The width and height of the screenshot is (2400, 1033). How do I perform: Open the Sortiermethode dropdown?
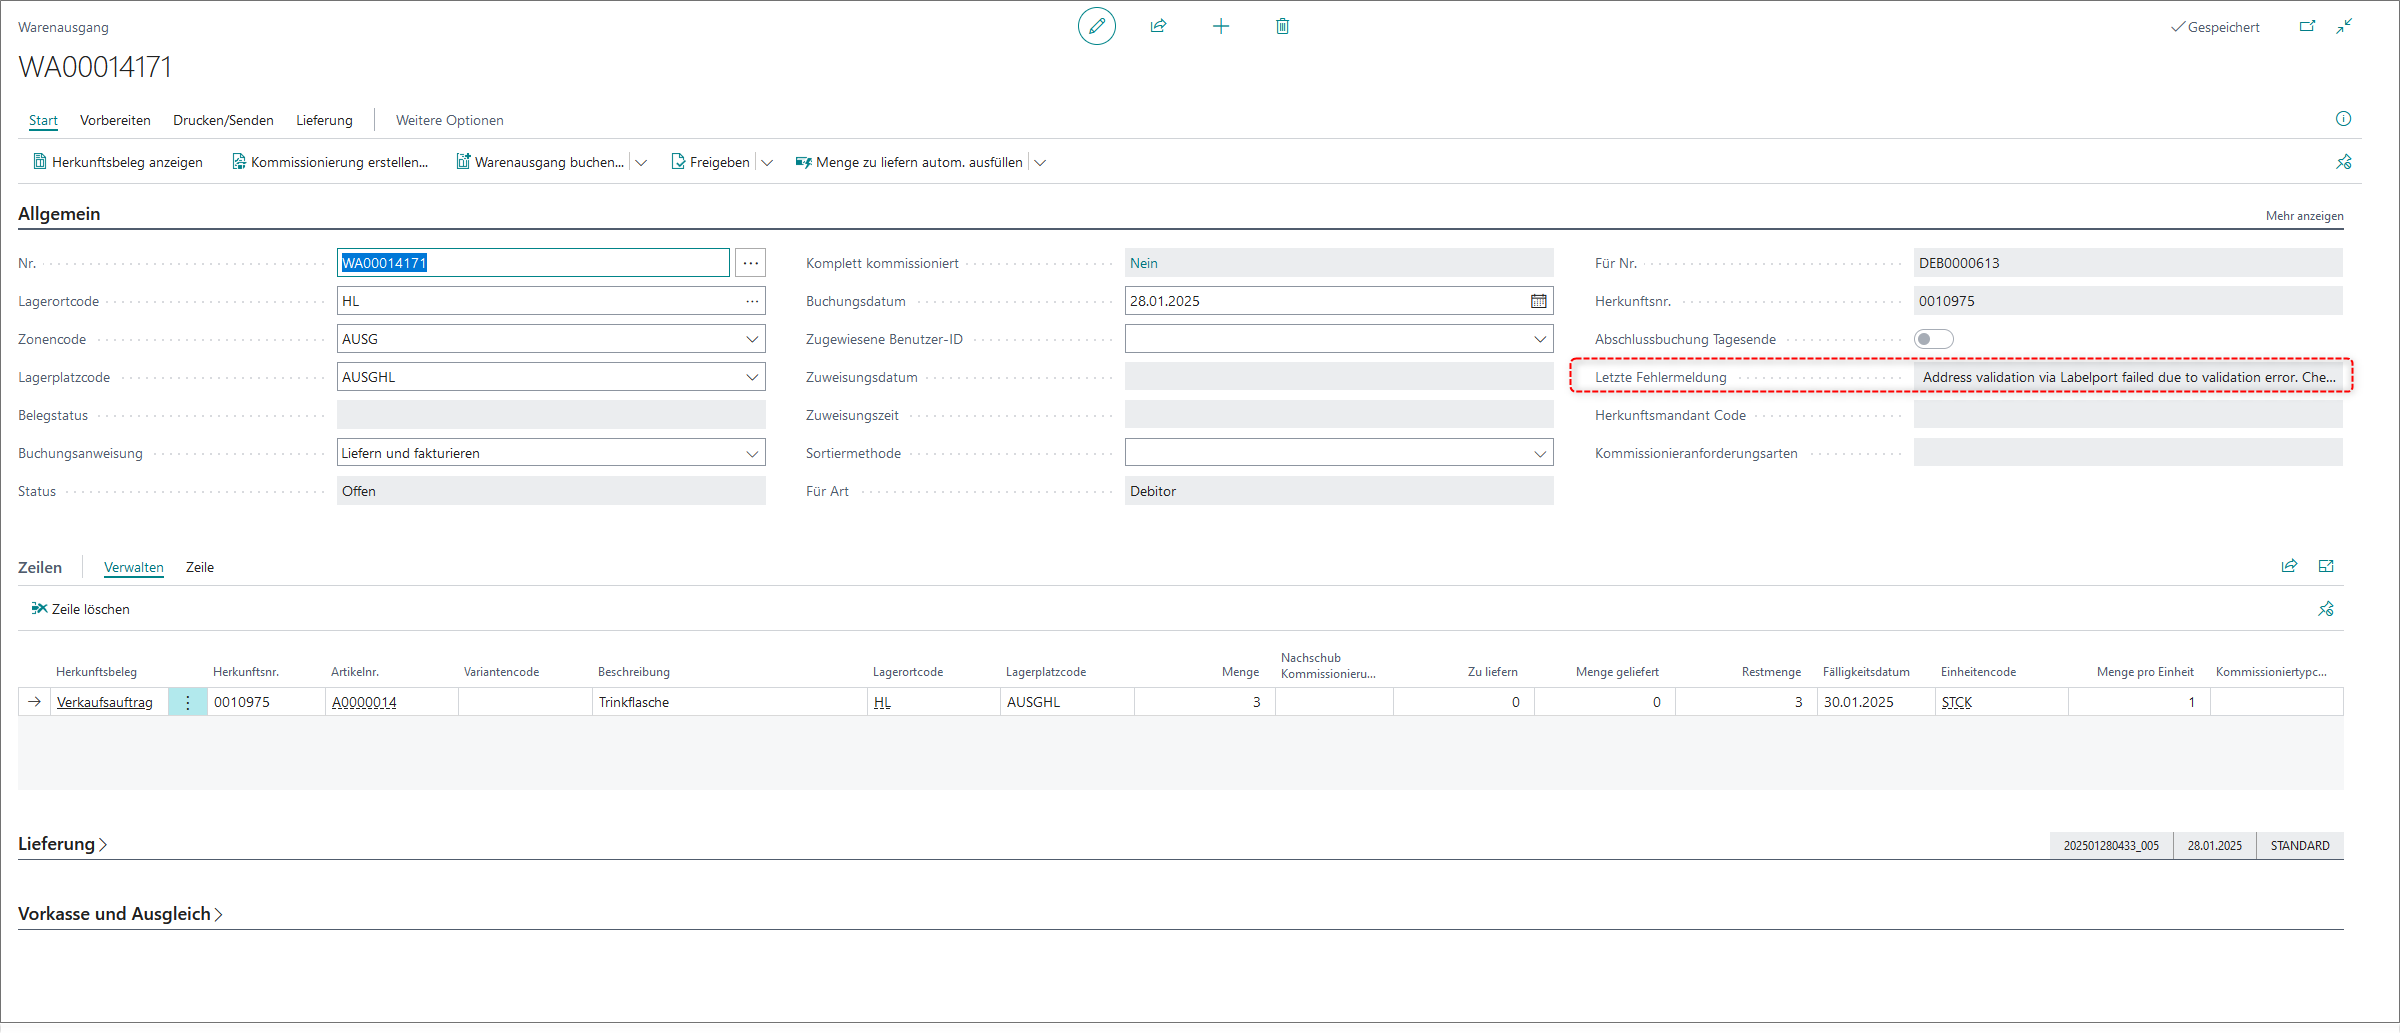tap(1540, 453)
